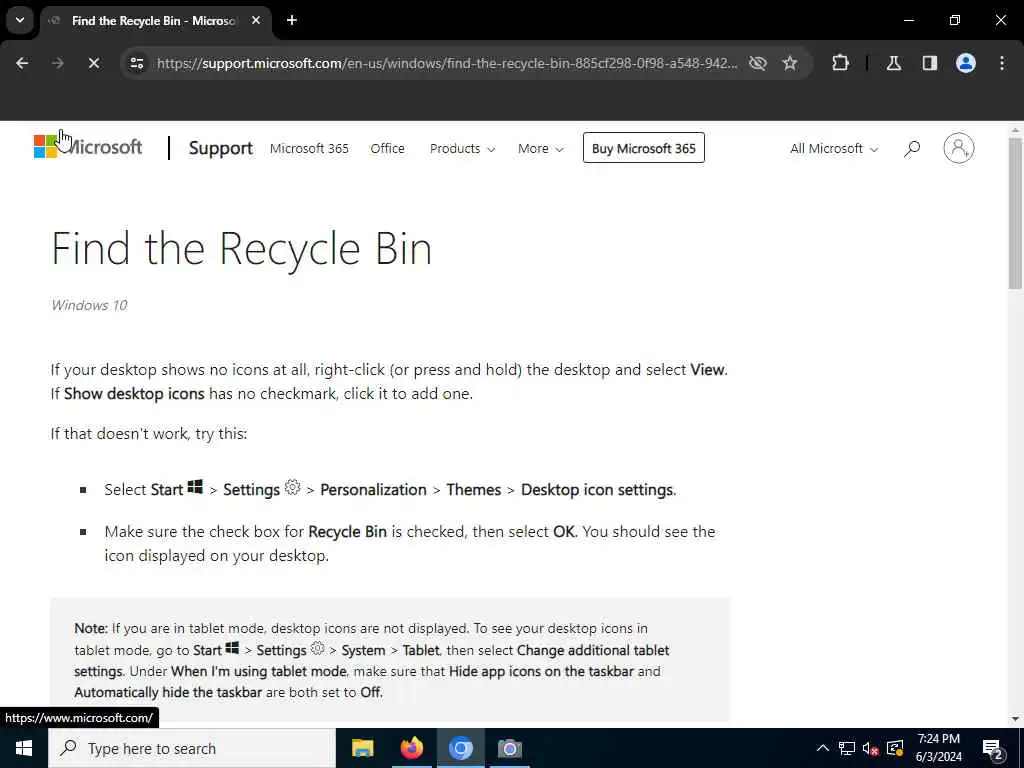Open a new browser tab
Screen dimensions: 1024x768
(x=292, y=20)
